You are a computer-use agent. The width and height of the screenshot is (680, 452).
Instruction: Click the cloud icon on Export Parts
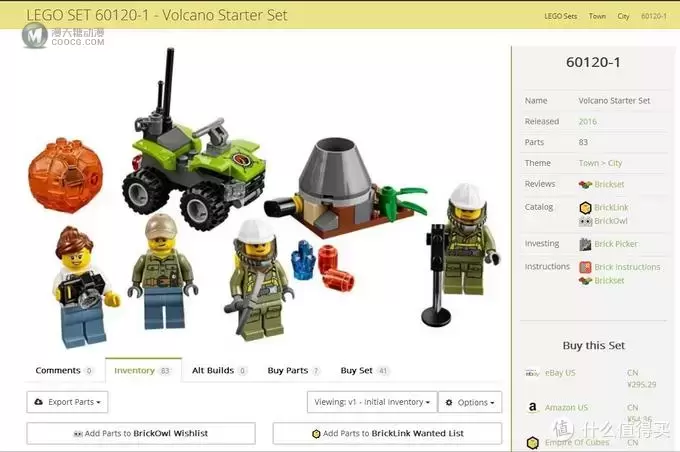pos(39,402)
